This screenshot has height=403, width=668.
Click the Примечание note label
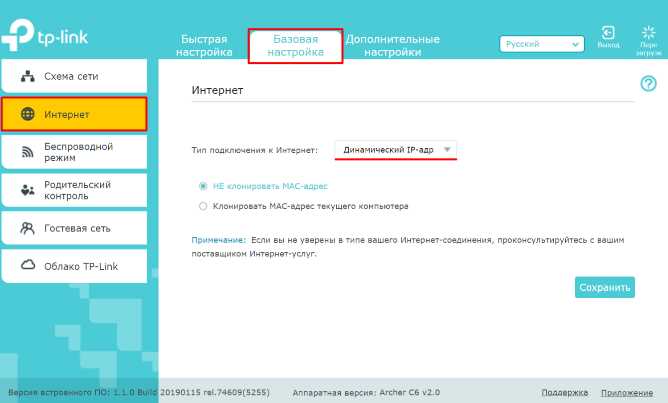(219, 240)
